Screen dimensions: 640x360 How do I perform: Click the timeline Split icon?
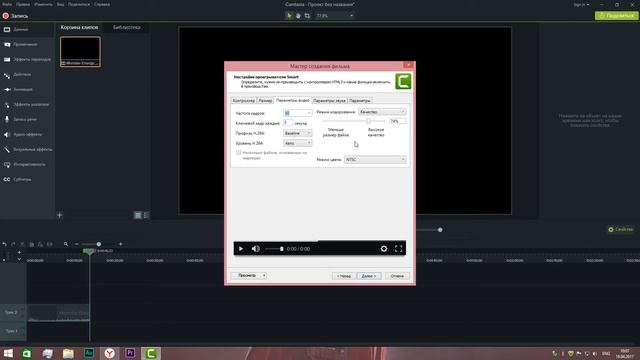[49, 244]
